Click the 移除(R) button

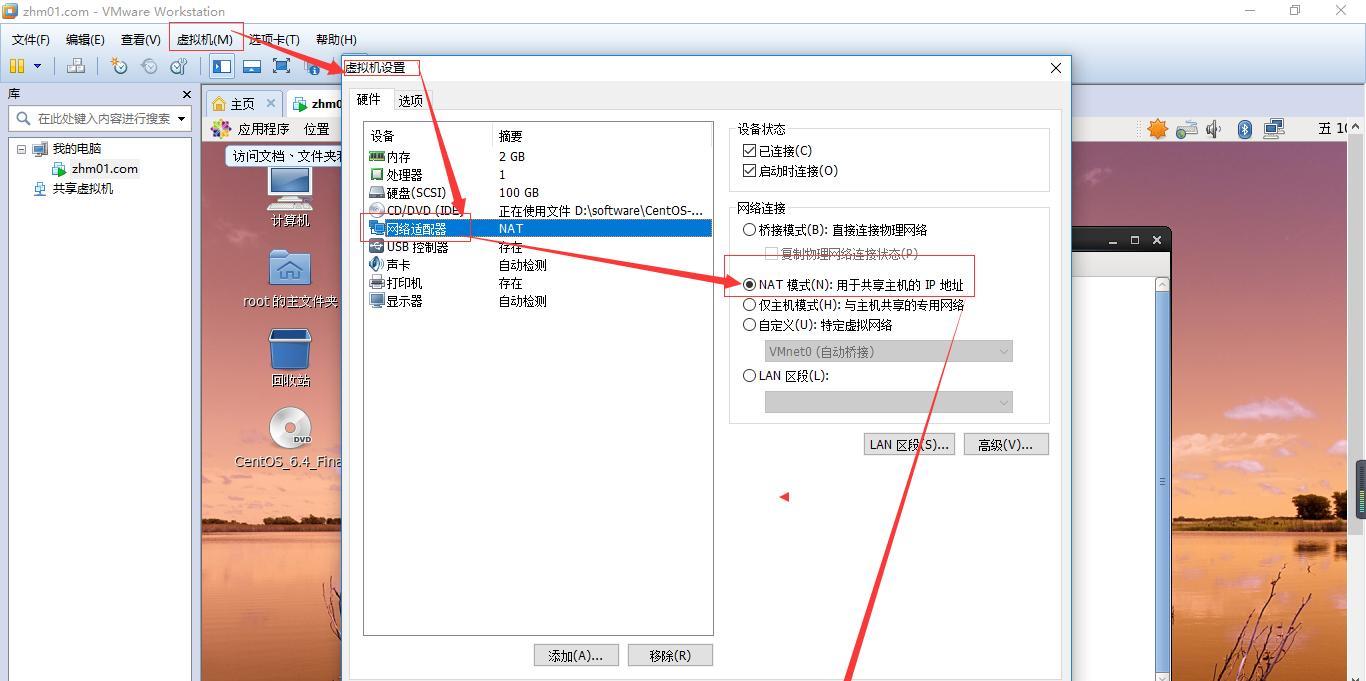(x=670, y=655)
